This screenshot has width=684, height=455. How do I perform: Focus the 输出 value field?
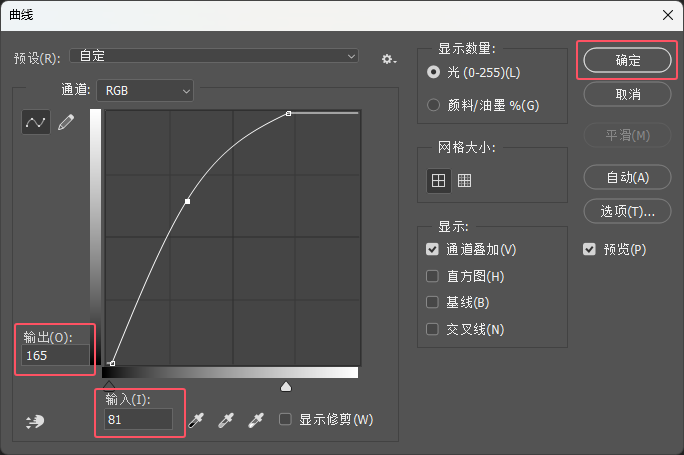point(55,356)
